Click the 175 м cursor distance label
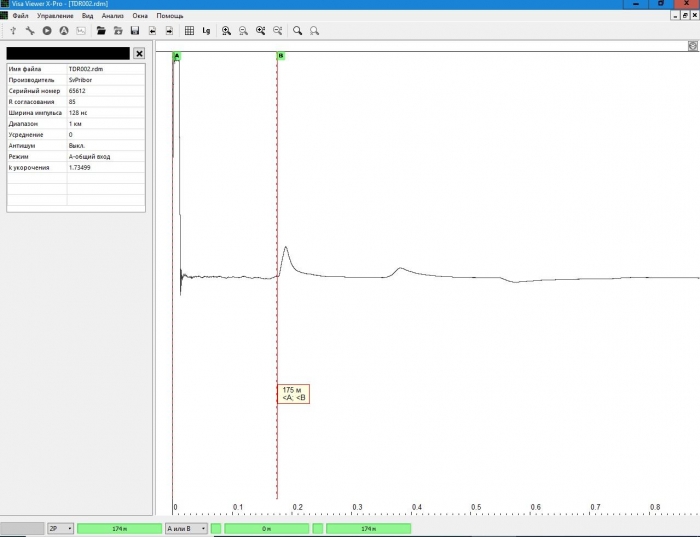Viewport: 700px width, 537px height. (x=293, y=394)
